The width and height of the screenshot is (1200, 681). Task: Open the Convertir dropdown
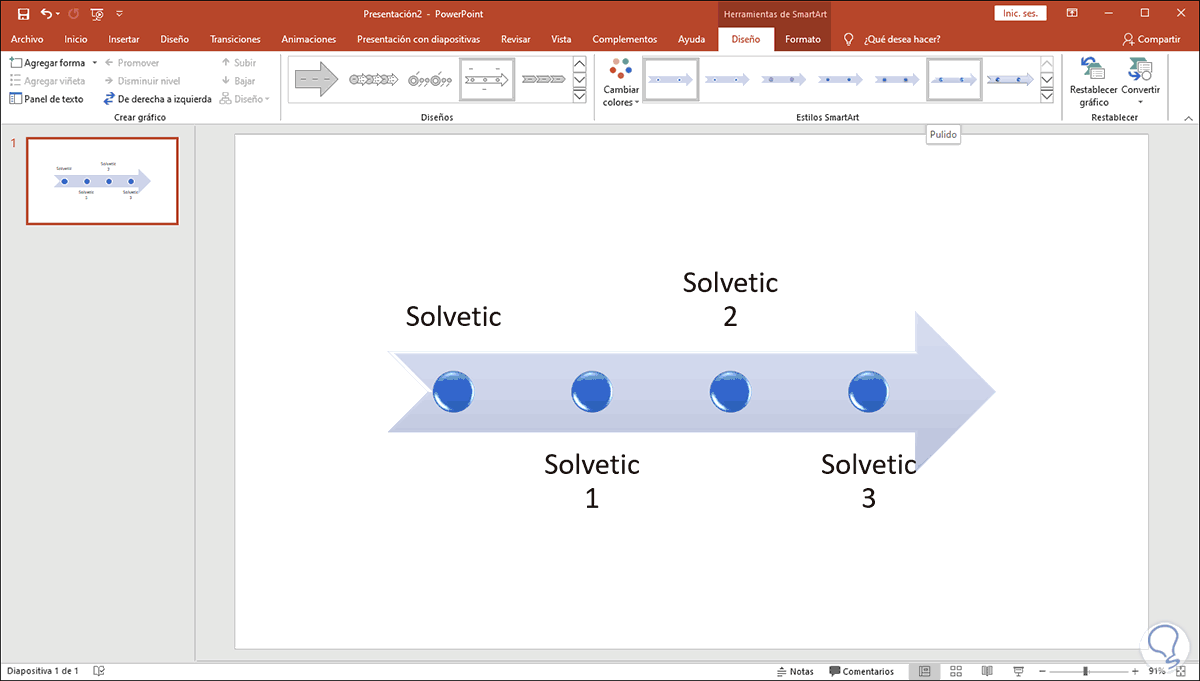(1141, 82)
